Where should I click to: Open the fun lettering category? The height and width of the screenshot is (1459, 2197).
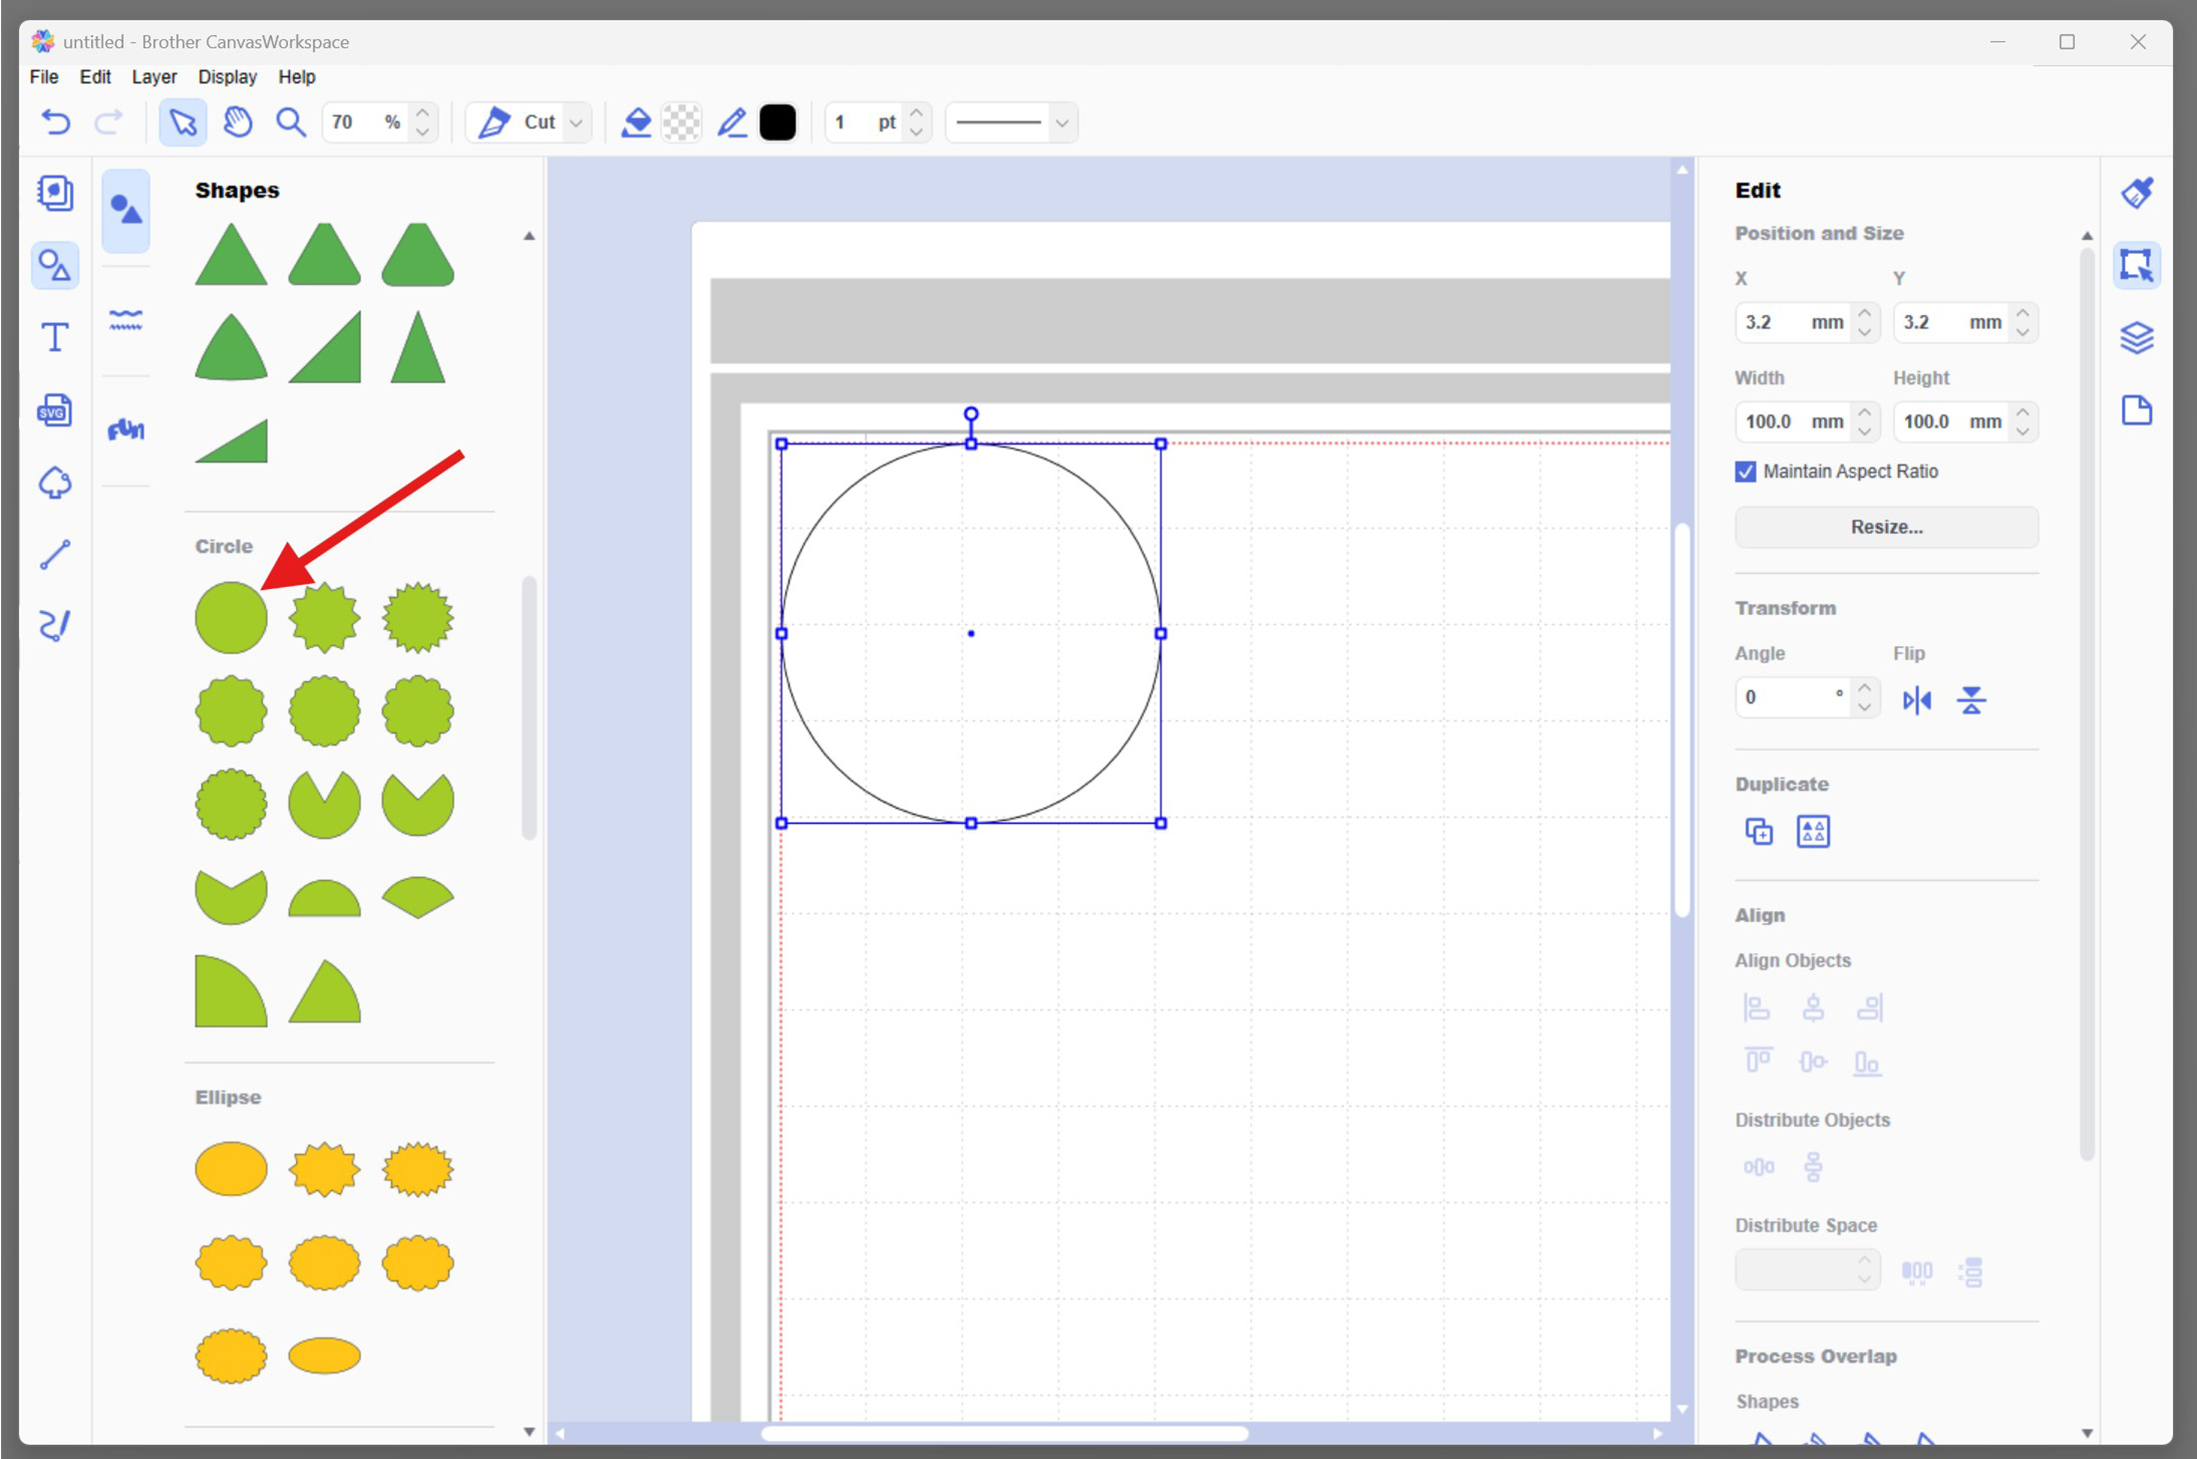coord(126,430)
